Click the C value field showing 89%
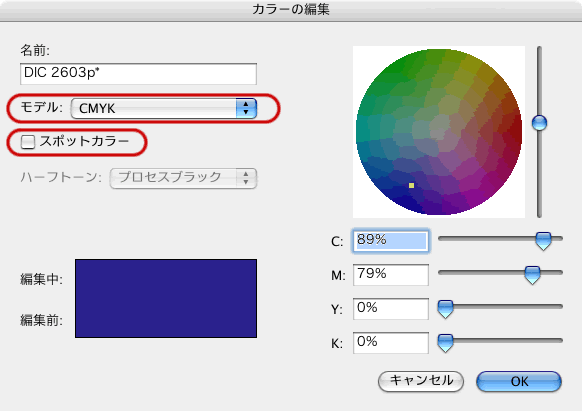The width and height of the screenshot is (582, 411). coord(390,241)
